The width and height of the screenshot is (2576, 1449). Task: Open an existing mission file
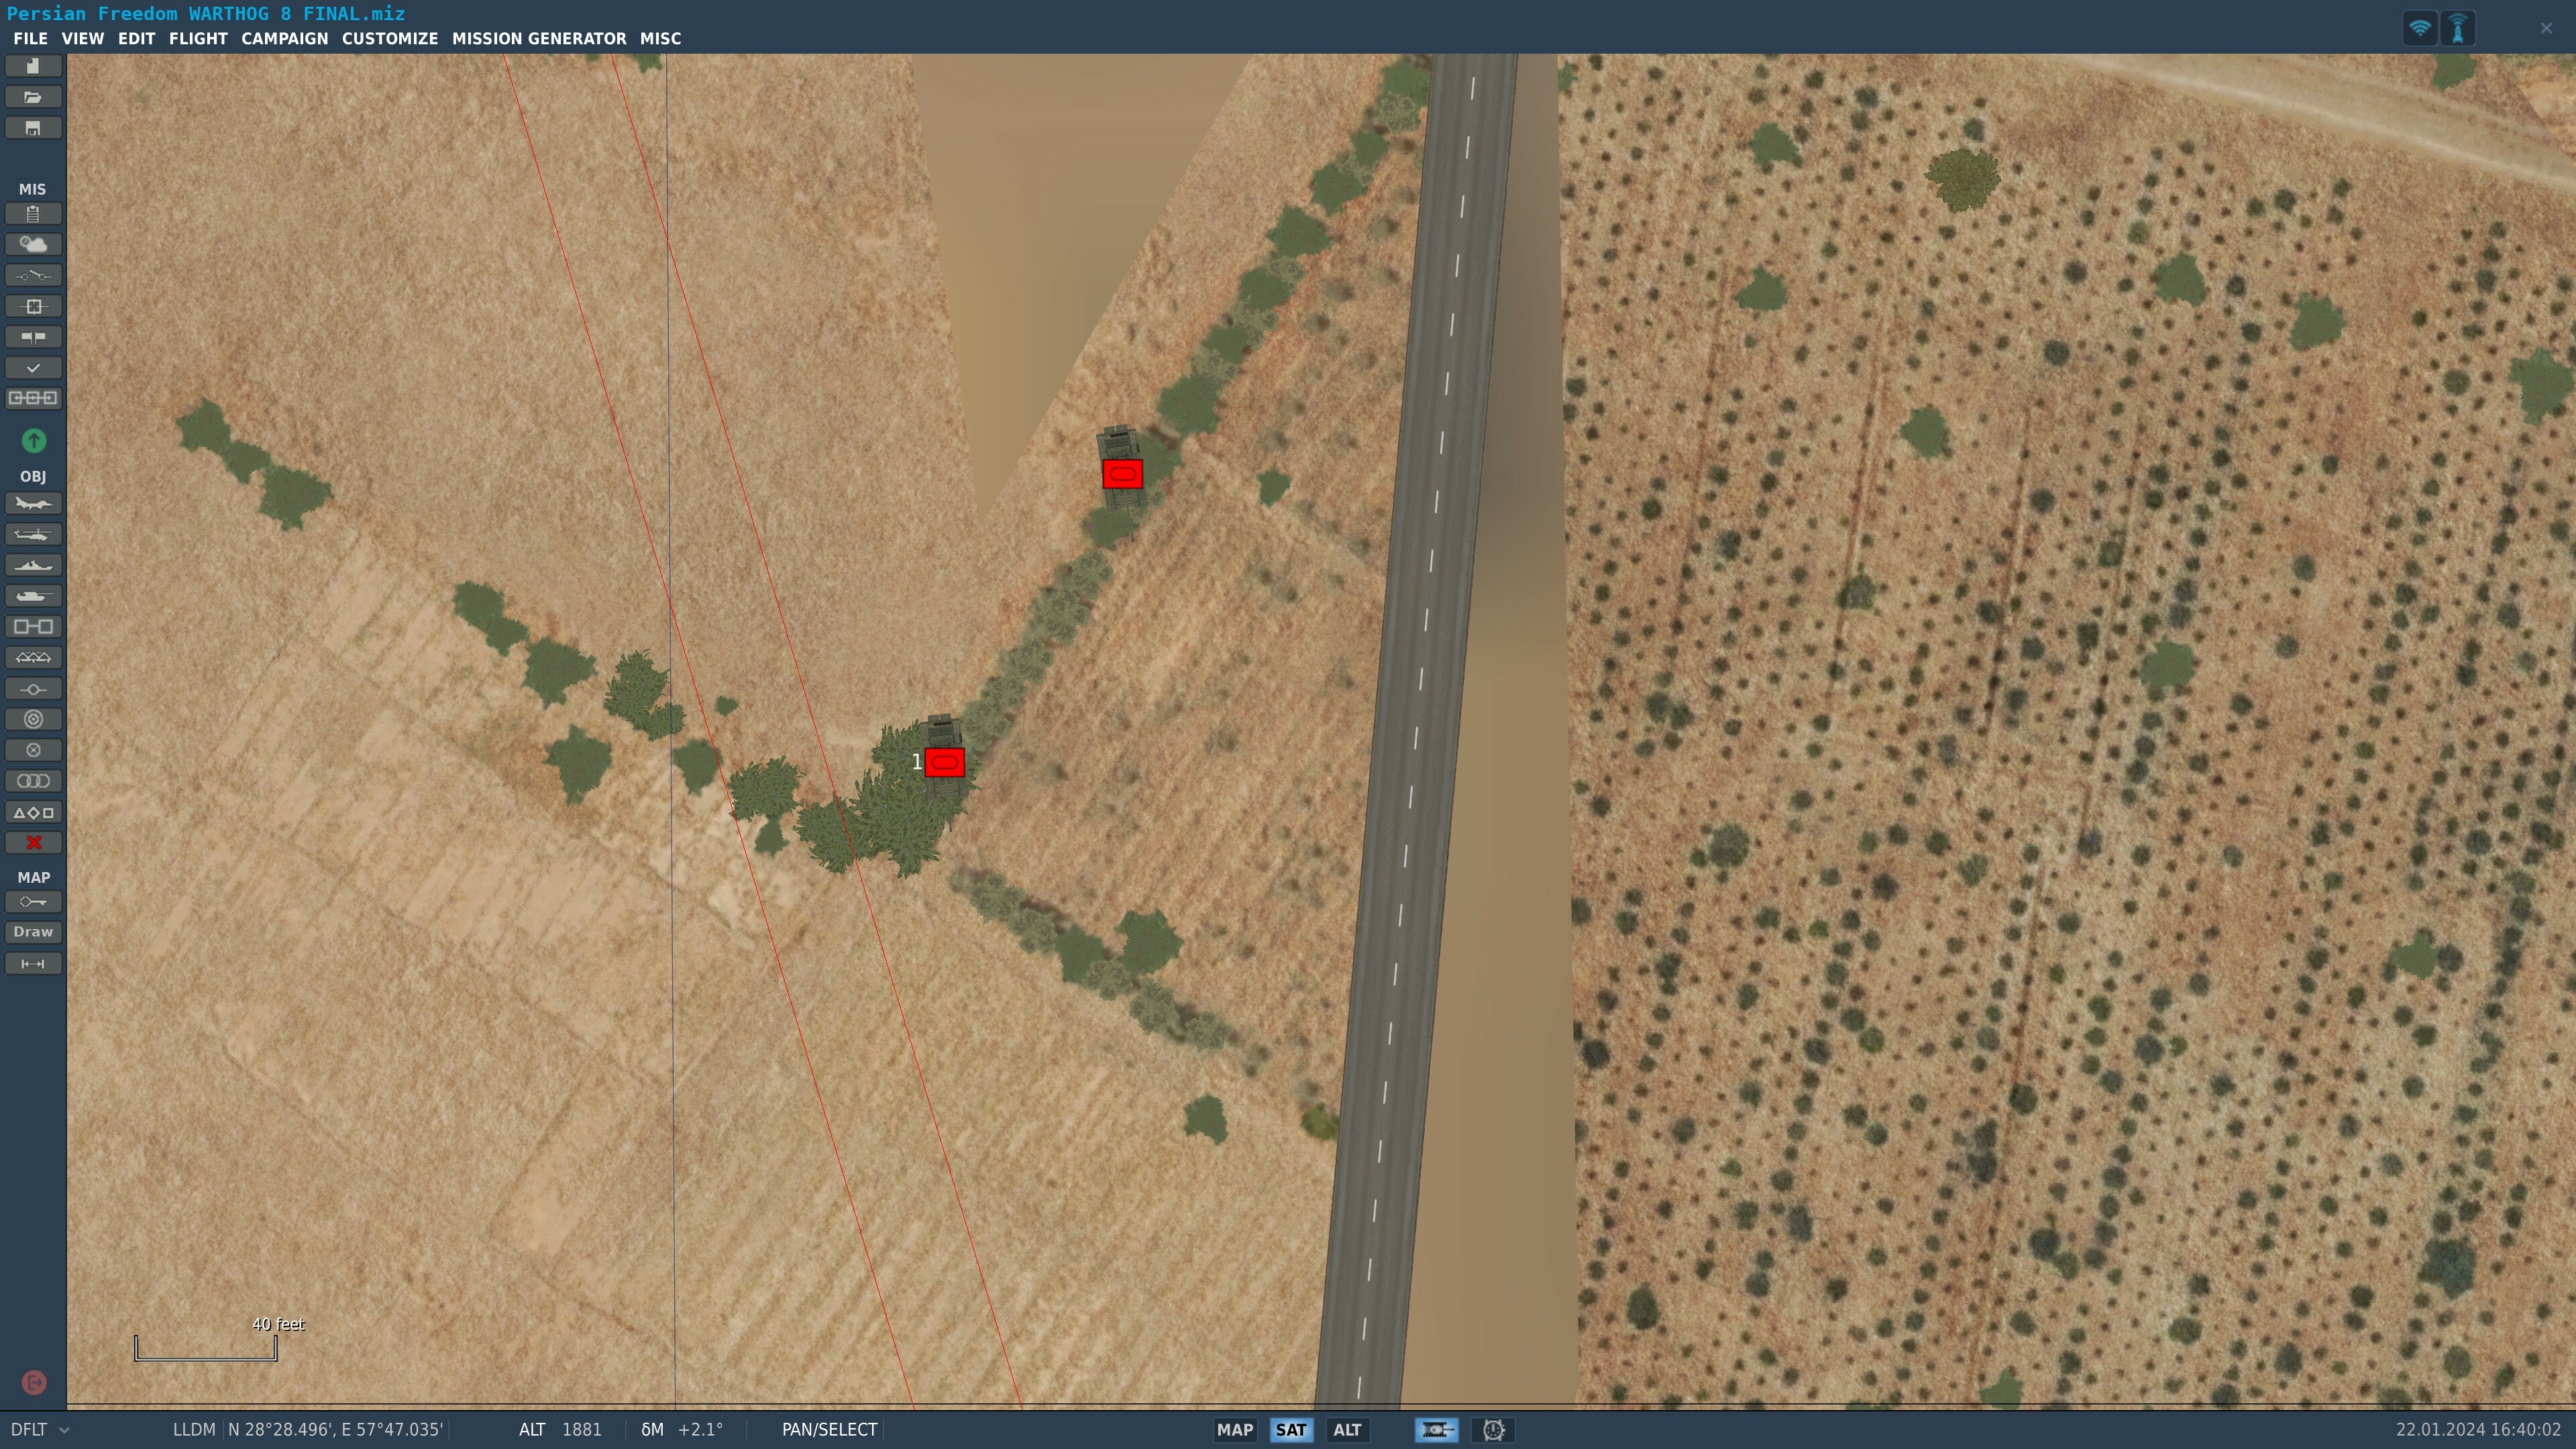33,97
